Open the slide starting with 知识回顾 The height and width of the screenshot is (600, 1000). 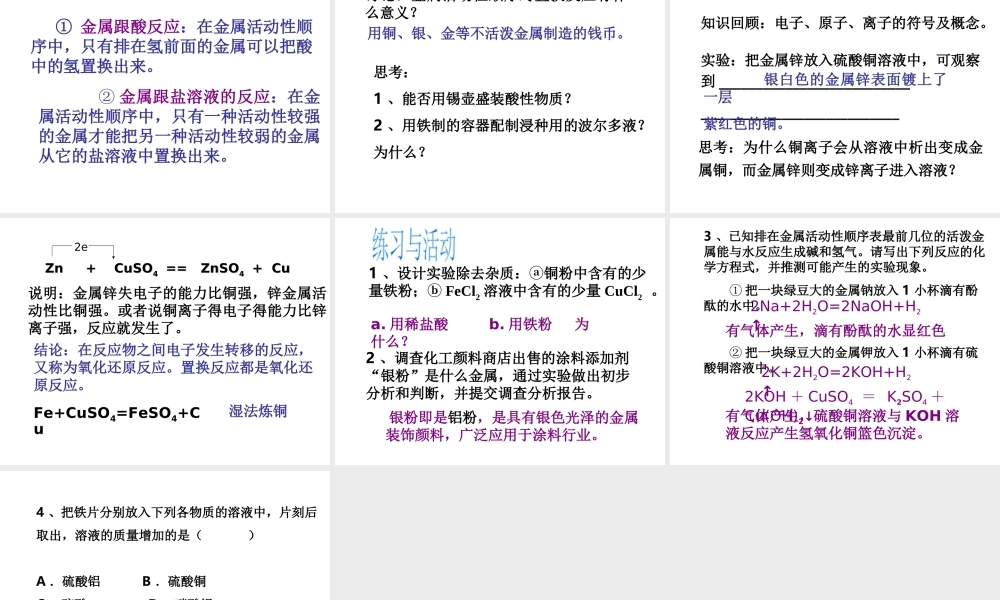835,106
